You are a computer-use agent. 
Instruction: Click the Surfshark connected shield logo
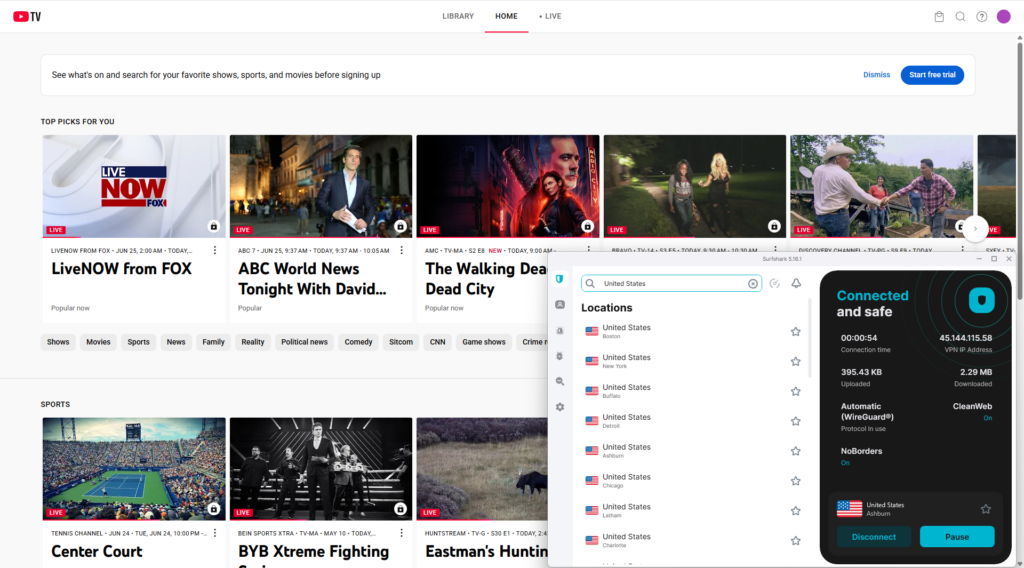(x=981, y=300)
